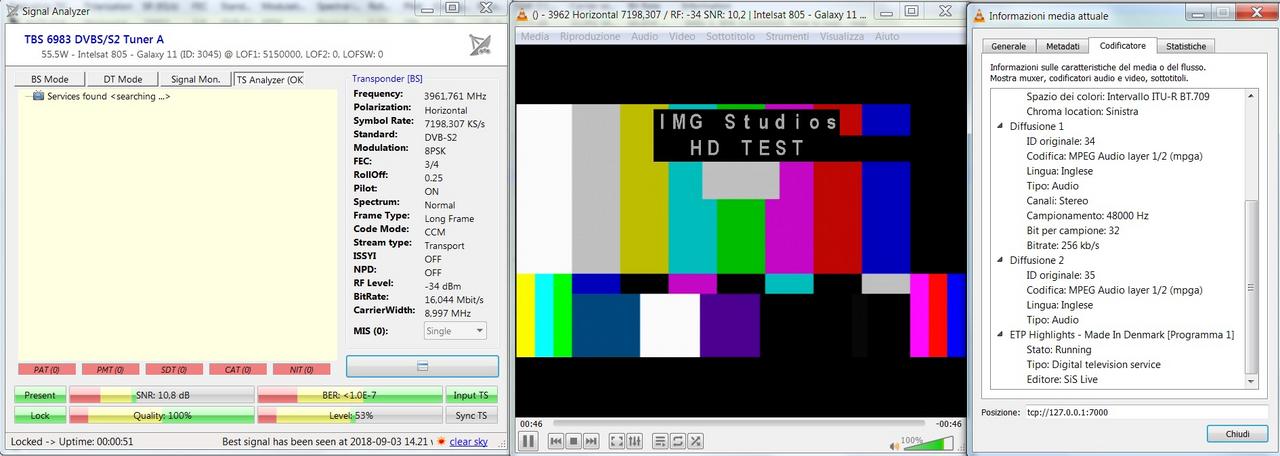Click the PMT (0) indicator
Screen dimensions: 1280x456
click(111, 370)
